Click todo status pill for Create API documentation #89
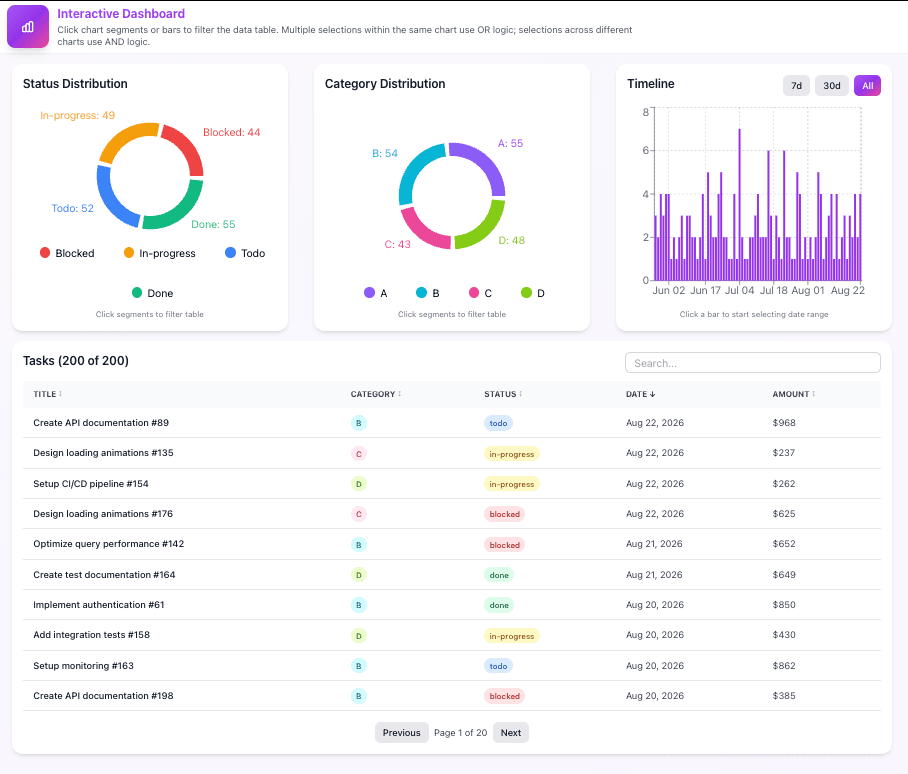 click(498, 423)
